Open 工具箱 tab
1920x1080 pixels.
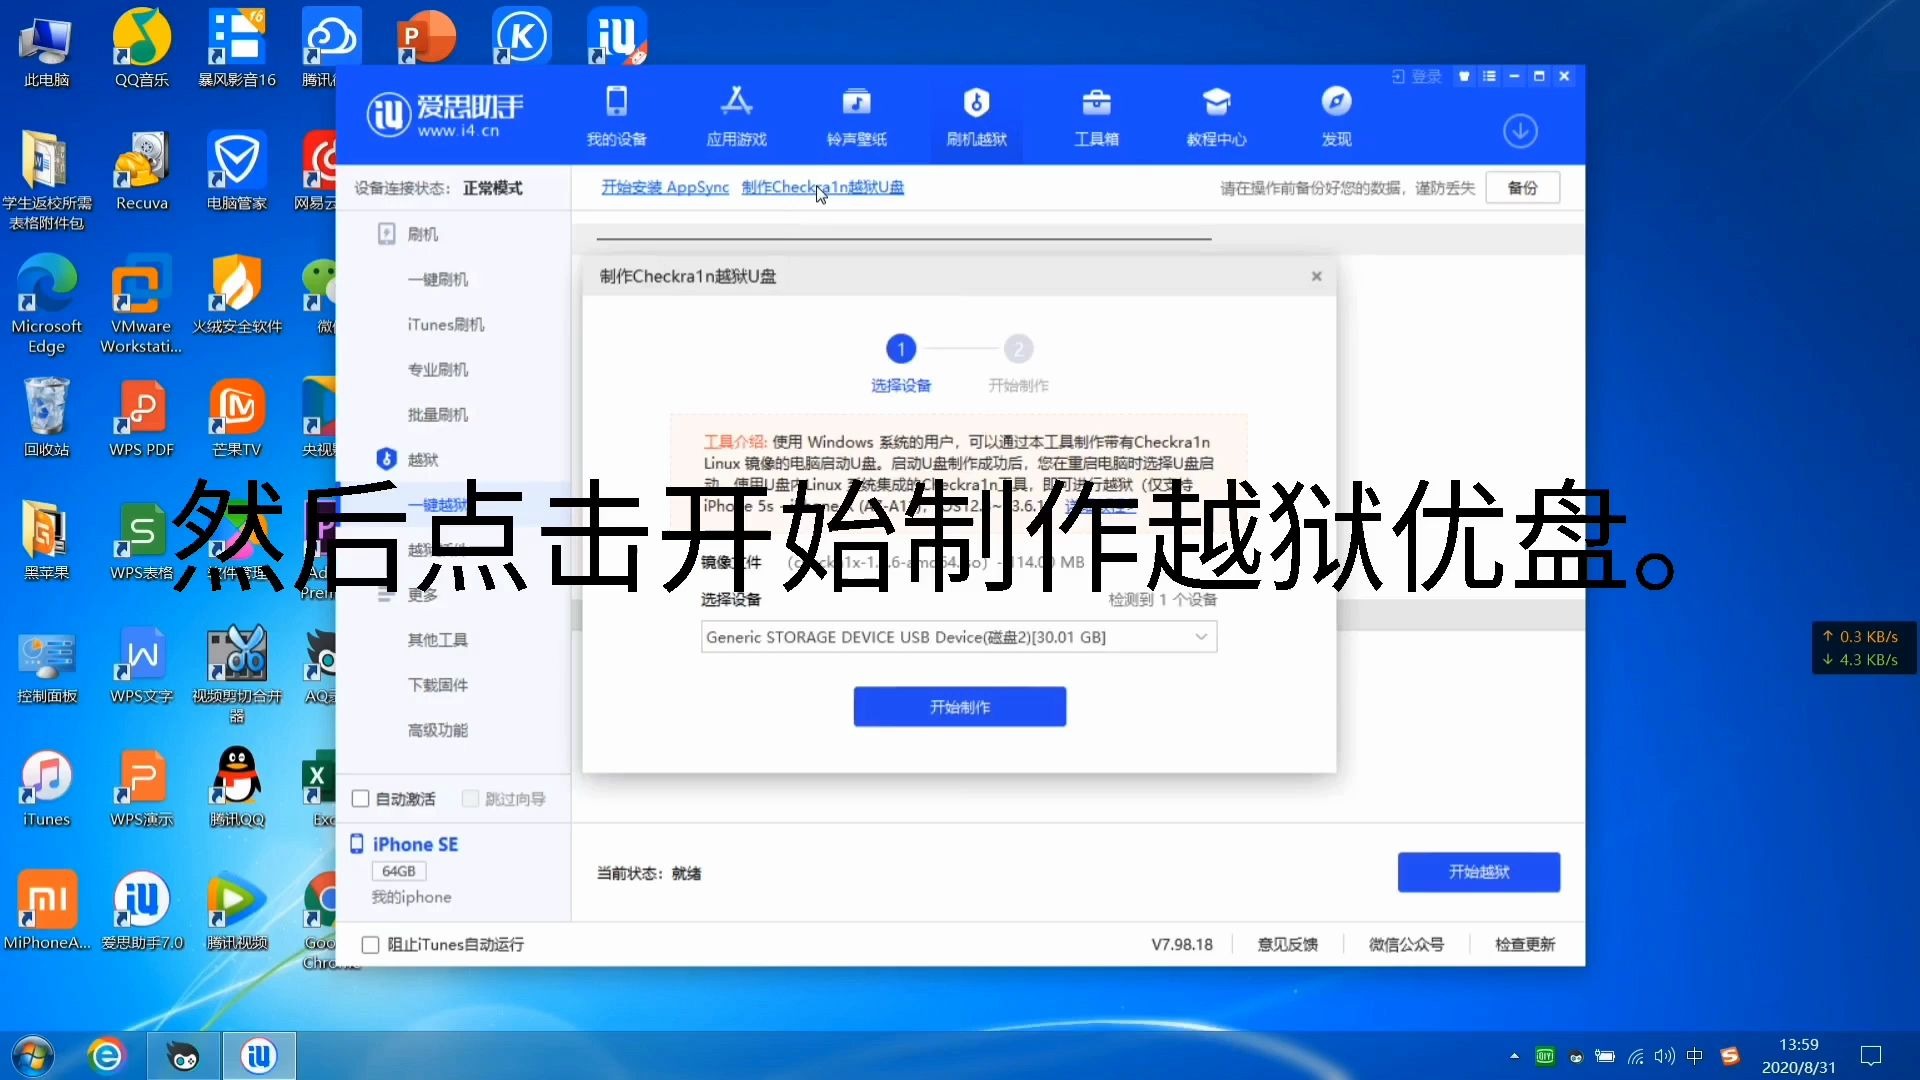(1096, 117)
